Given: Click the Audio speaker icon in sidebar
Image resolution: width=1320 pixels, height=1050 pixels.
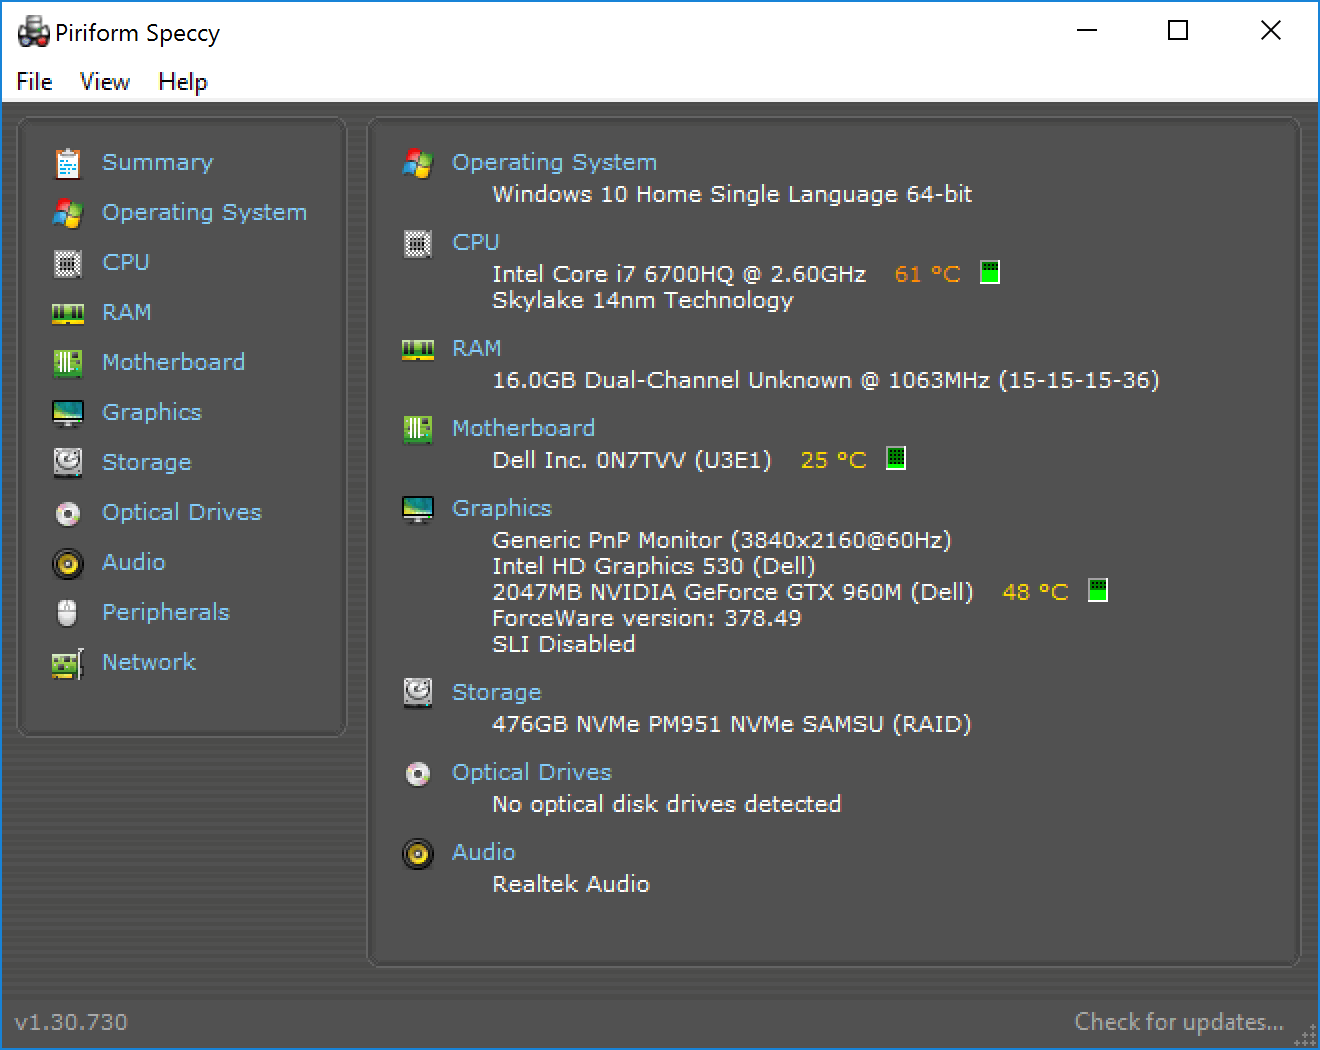Looking at the screenshot, I should 67,564.
